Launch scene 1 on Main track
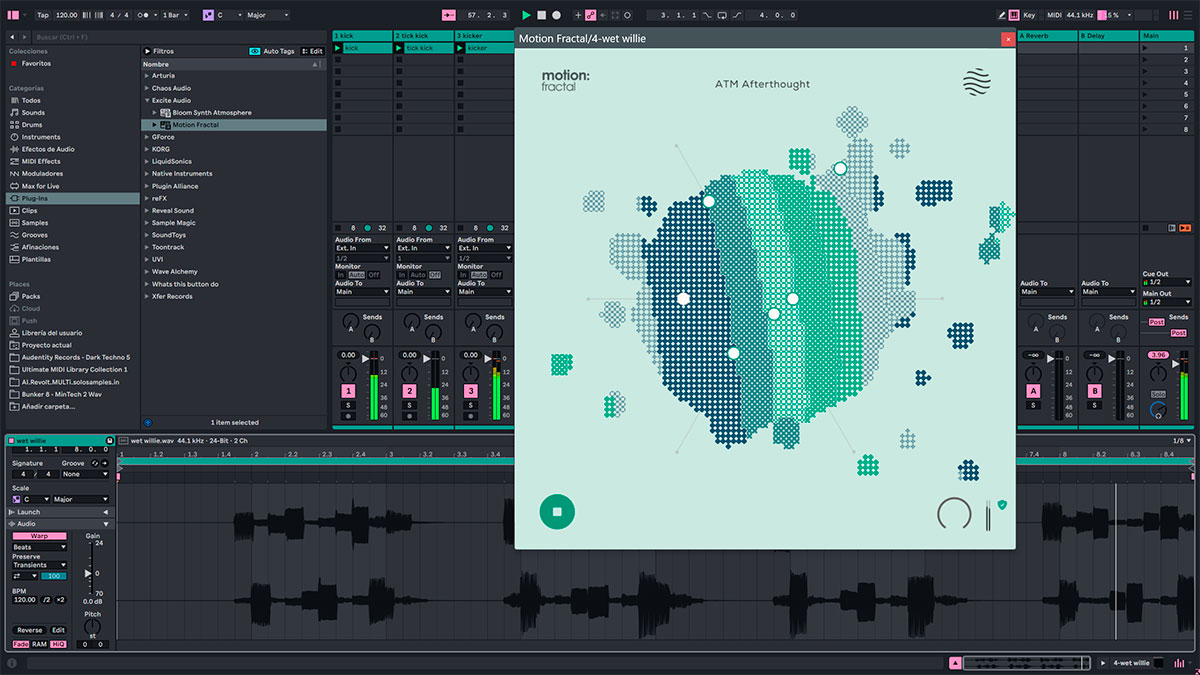1200x675 pixels. click(1147, 48)
